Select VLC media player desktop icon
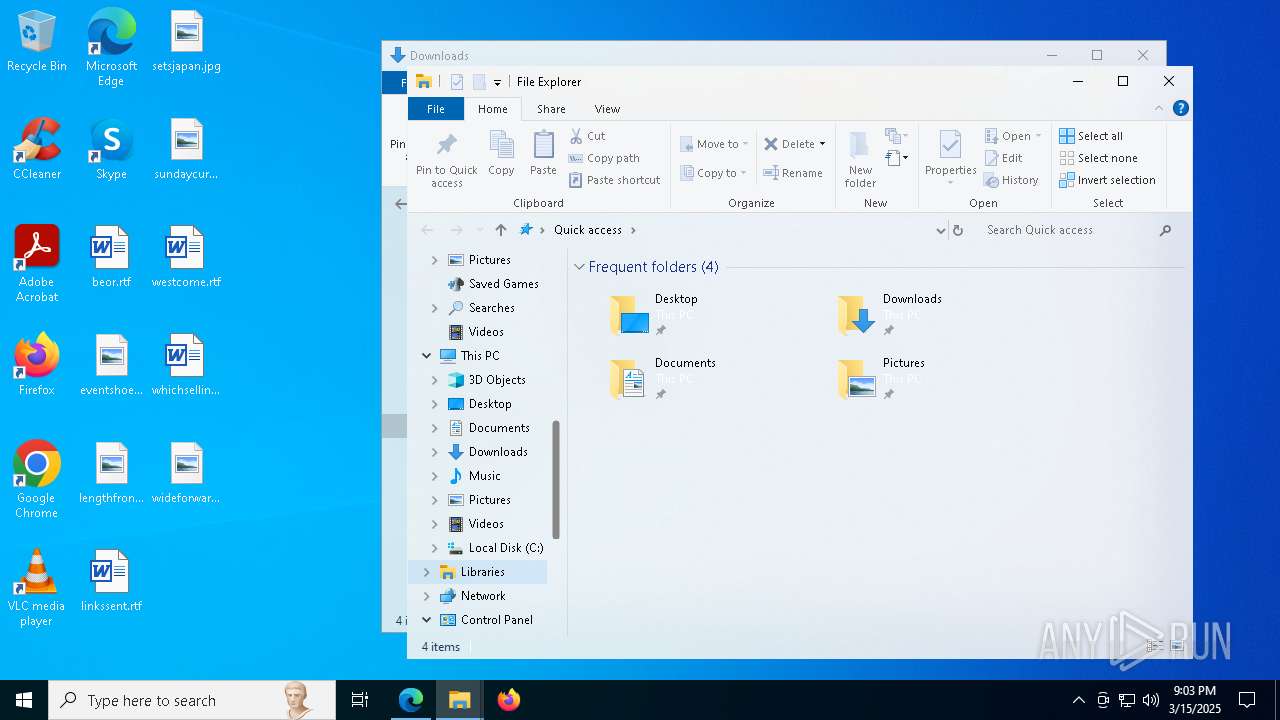The width and height of the screenshot is (1280, 720). [x=36, y=588]
